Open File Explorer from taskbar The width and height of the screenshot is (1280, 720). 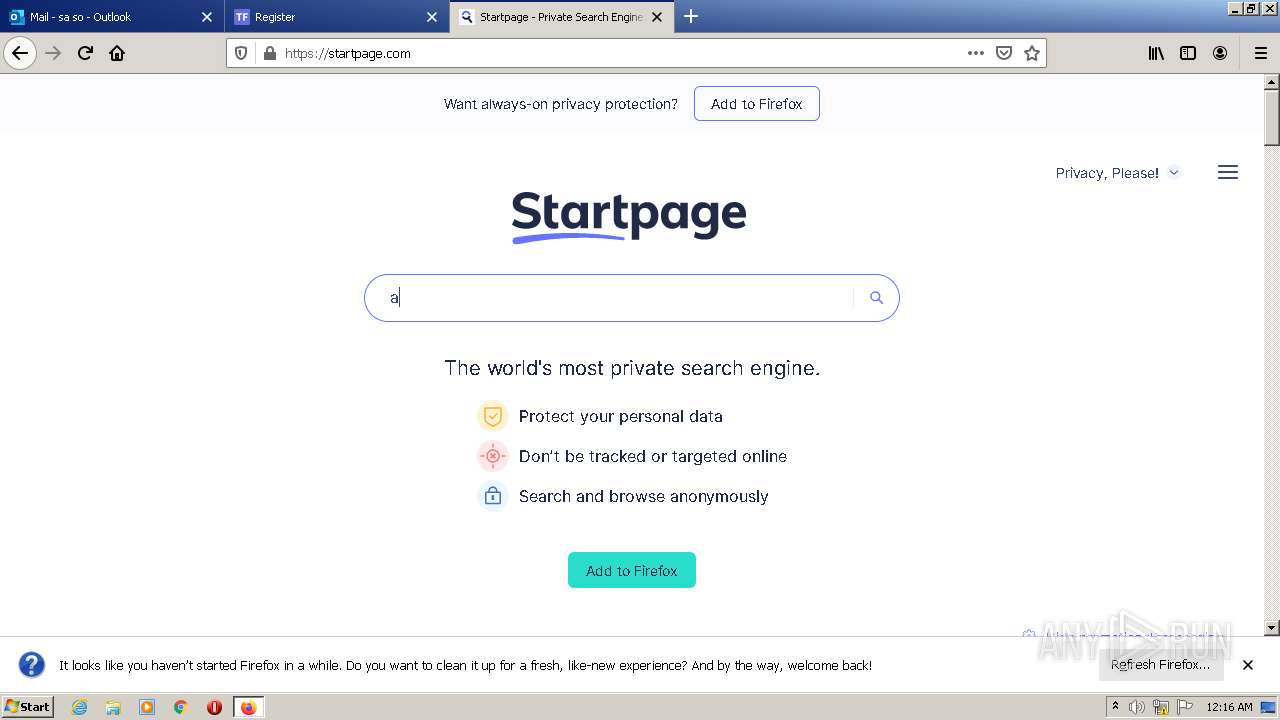coord(113,707)
